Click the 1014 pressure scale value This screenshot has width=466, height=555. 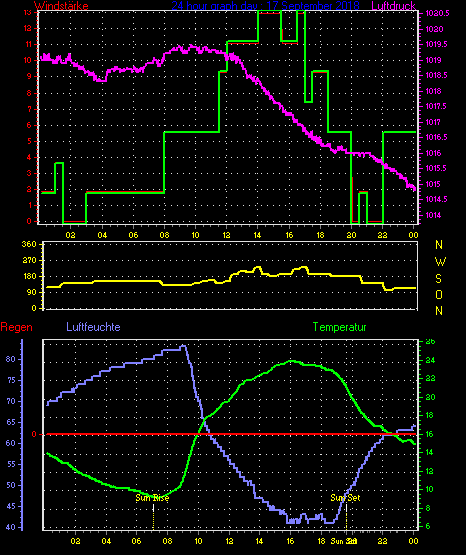[433, 215]
